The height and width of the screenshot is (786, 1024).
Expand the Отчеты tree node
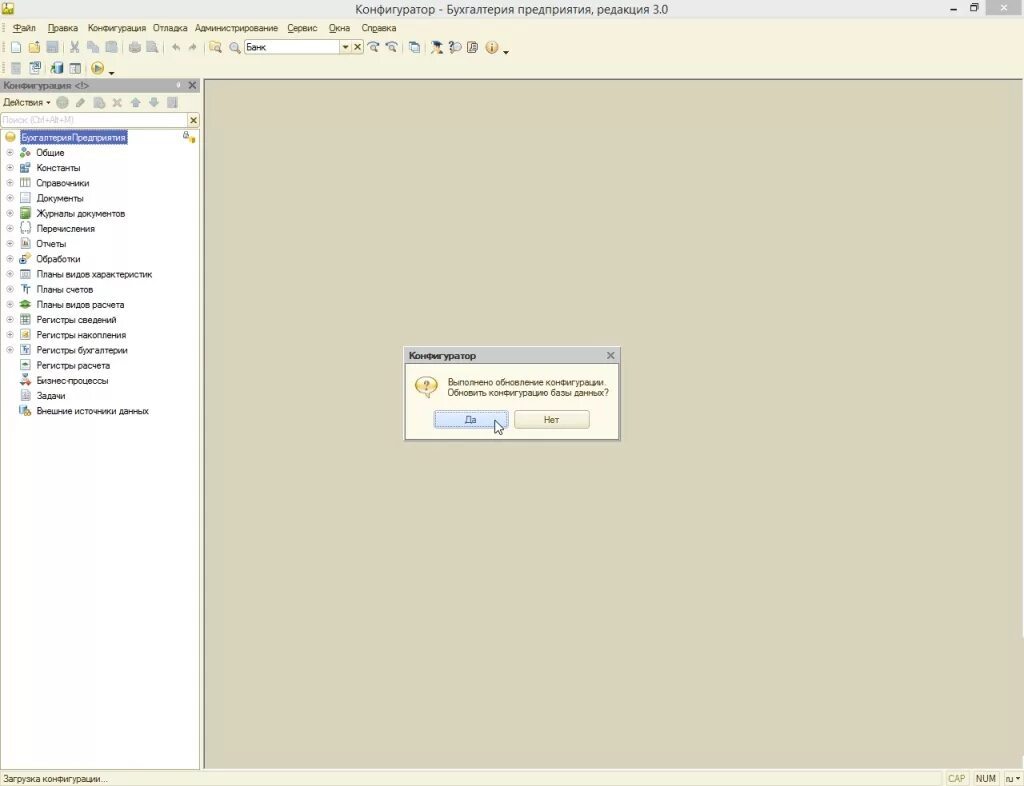point(10,244)
